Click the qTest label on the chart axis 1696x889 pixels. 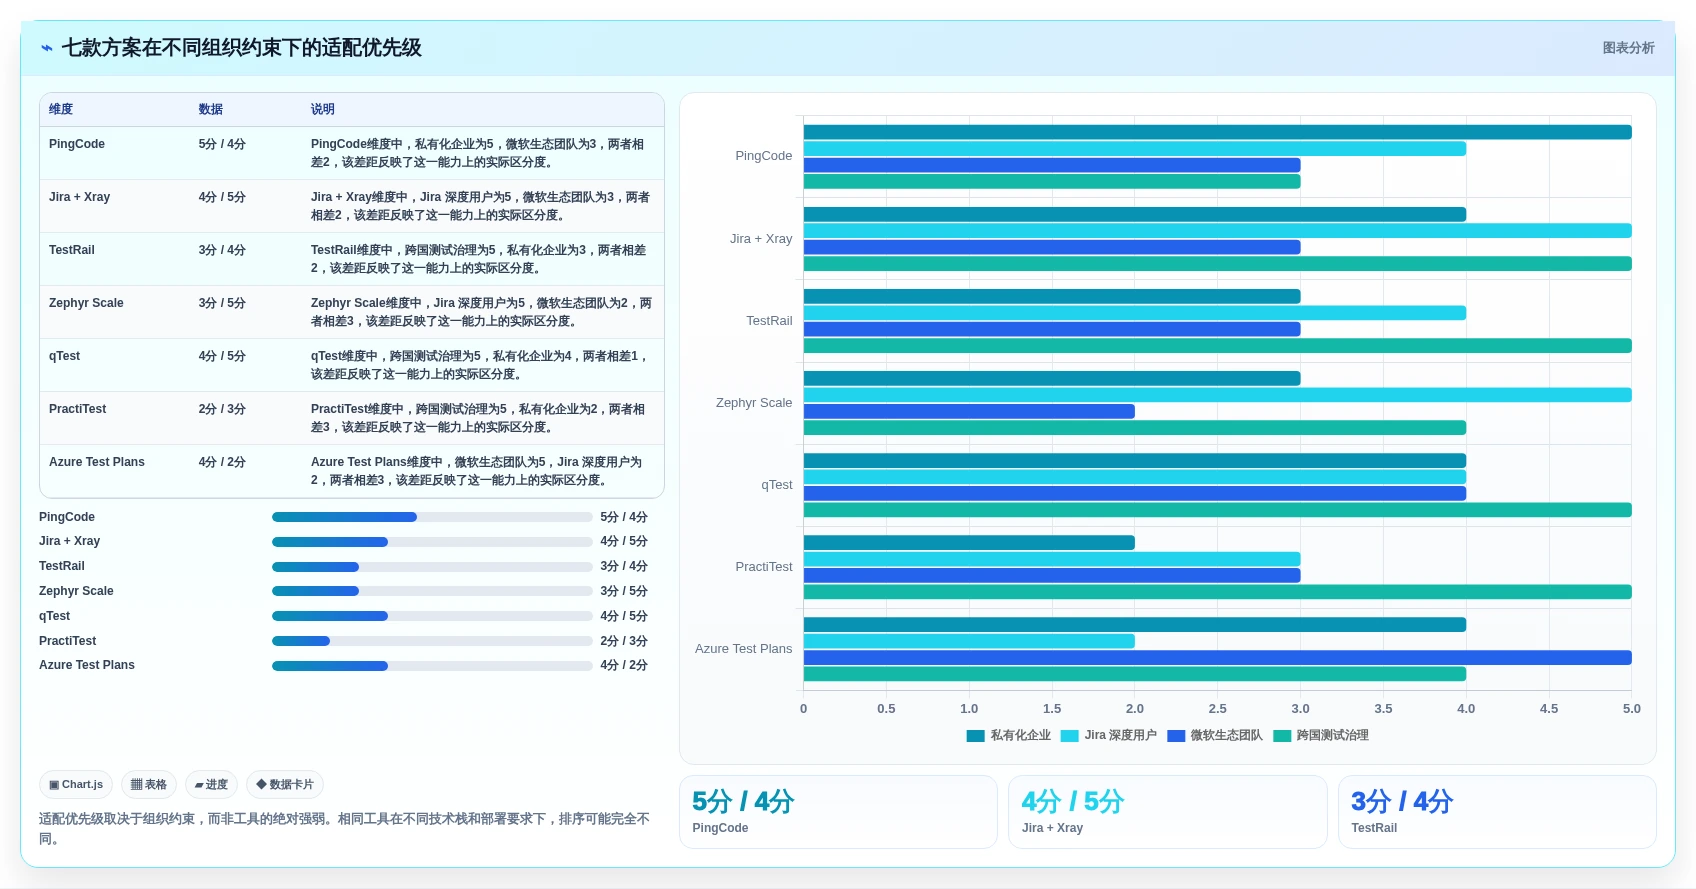(777, 485)
